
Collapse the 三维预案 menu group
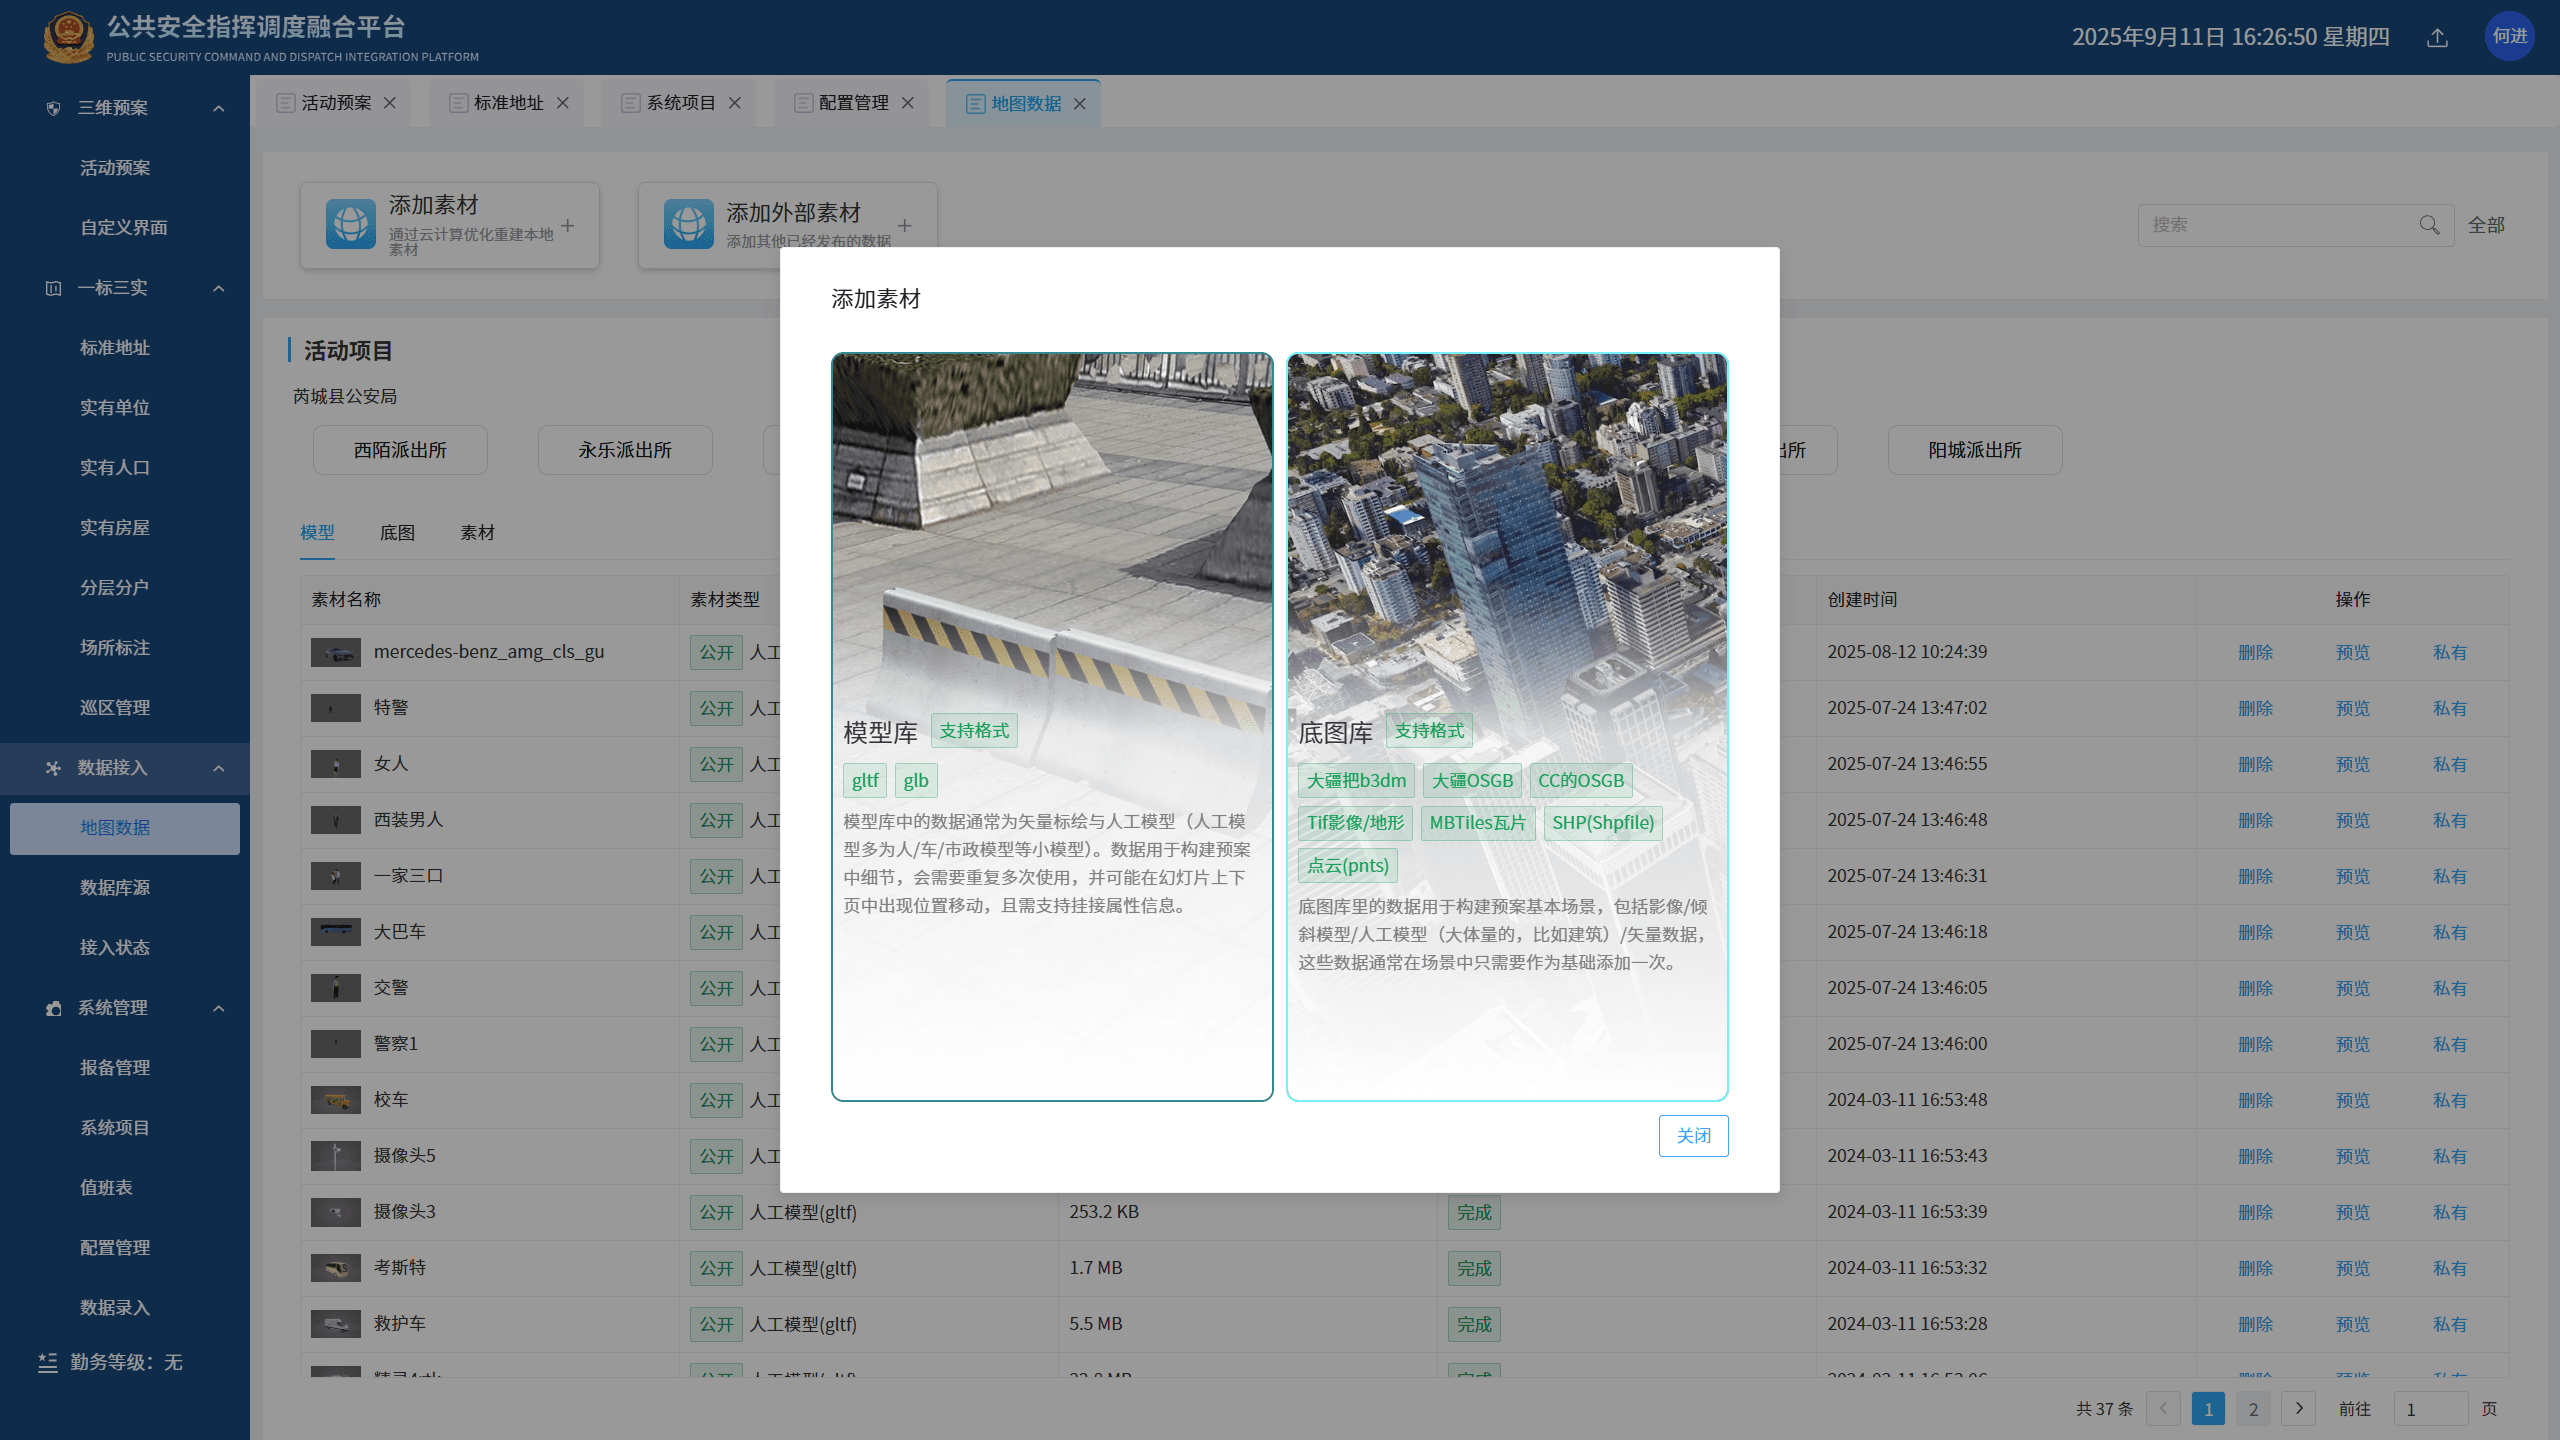(218, 108)
